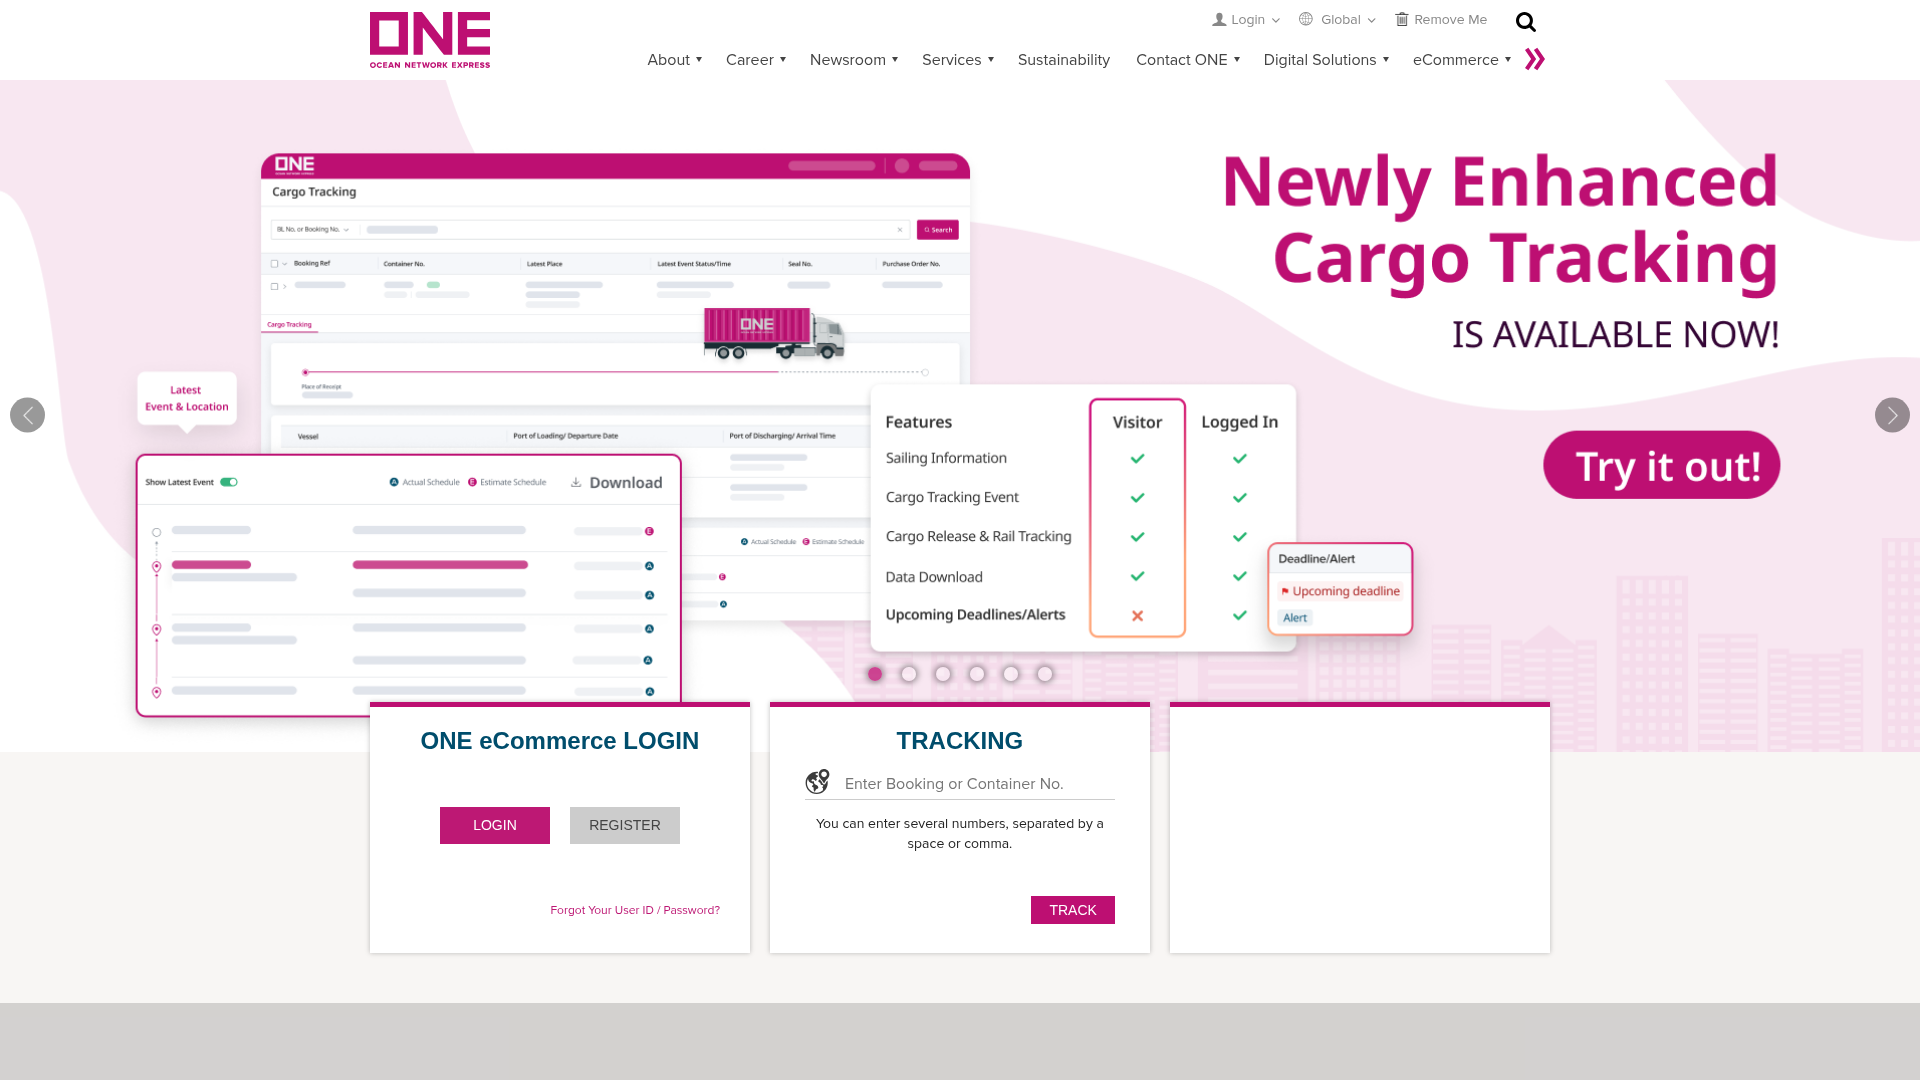Viewport: 1920px width, 1080px height.
Task: Select the third carousel indicator dot
Action: pyautogui.click(x=942, y=674)
